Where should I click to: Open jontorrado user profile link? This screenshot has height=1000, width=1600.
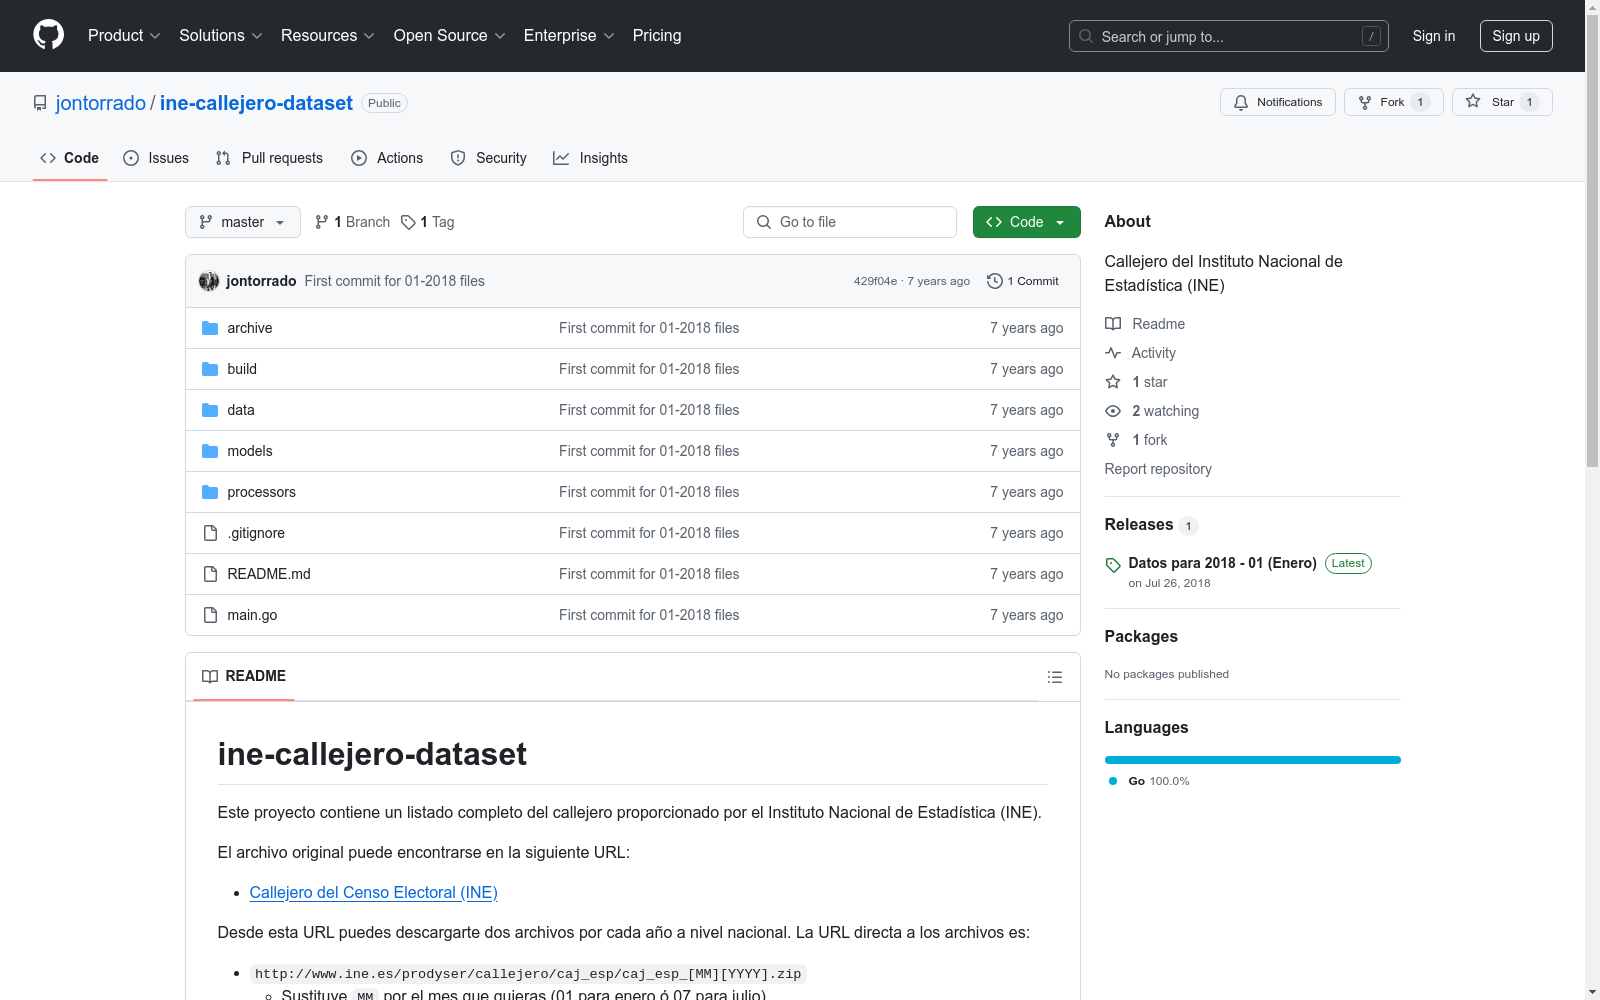tap(101, 103)
